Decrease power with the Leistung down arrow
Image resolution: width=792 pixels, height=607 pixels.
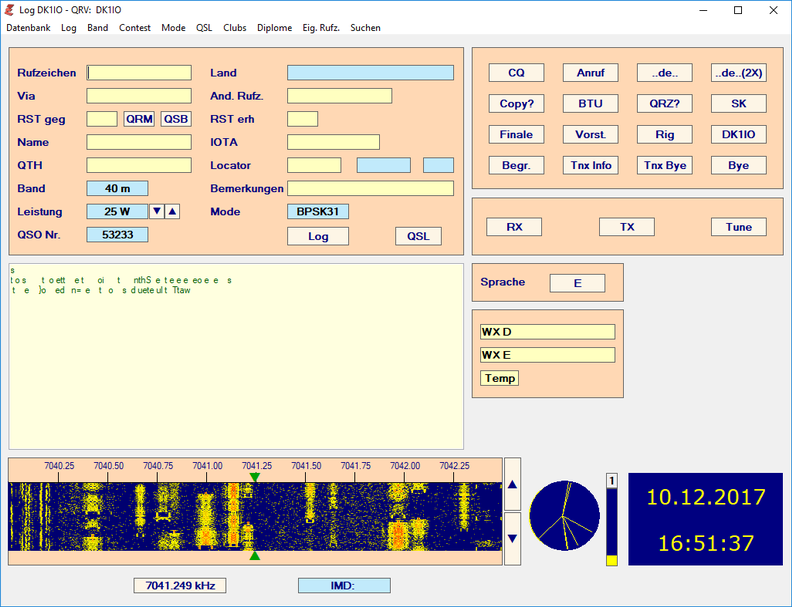click(156, 211)
